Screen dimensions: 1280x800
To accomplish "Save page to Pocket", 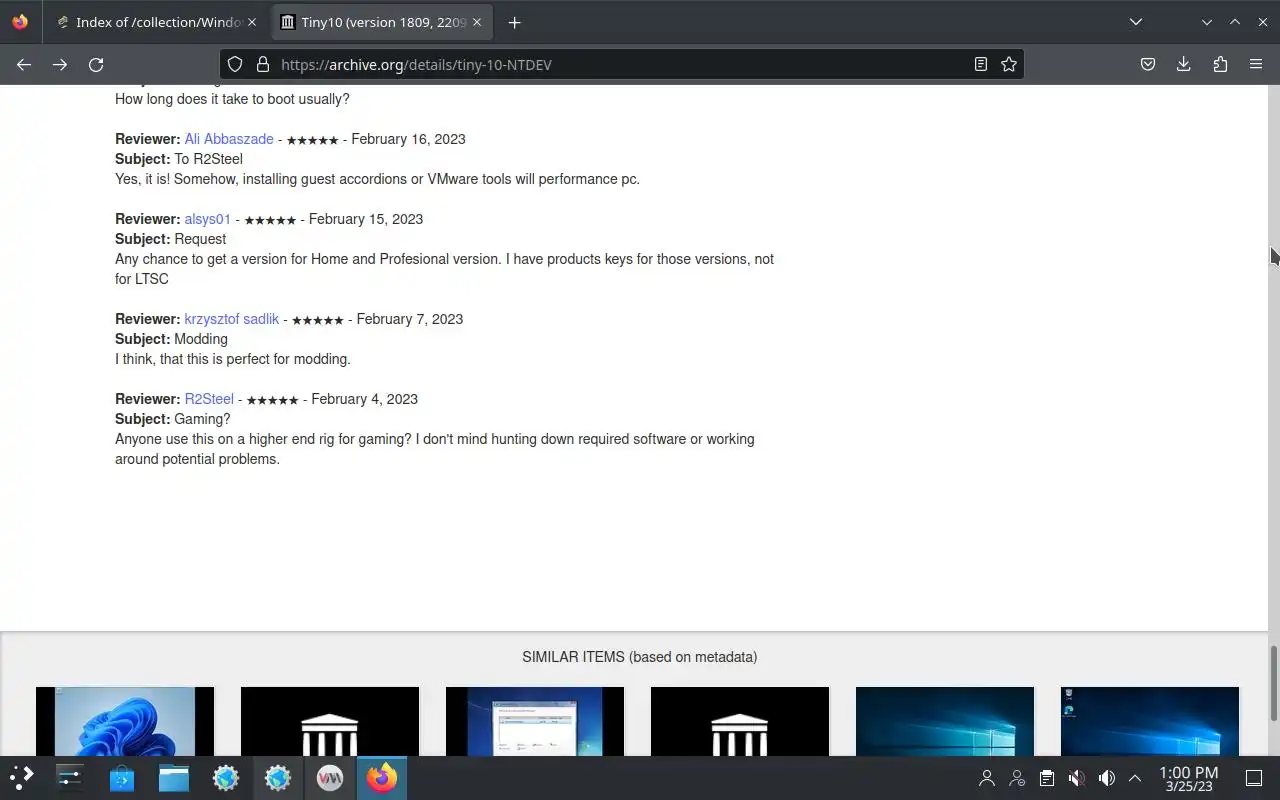I will pos(1148,64).
